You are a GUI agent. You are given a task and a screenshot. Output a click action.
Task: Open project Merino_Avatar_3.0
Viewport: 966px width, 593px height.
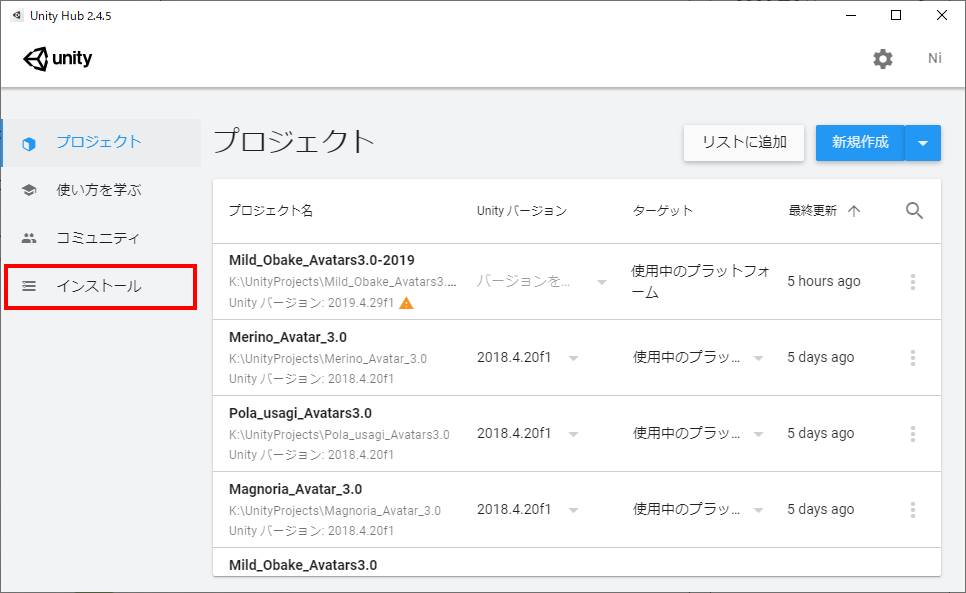click(x=288, y=337)
